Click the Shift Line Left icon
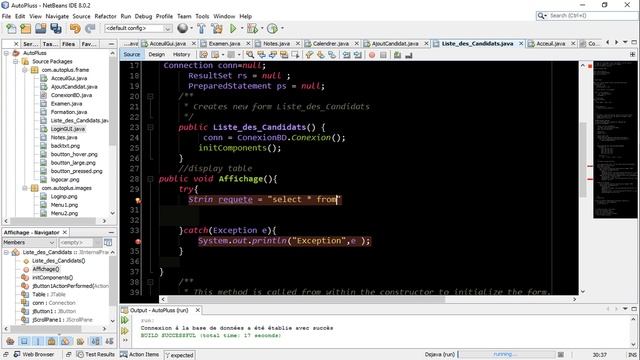 347,55
